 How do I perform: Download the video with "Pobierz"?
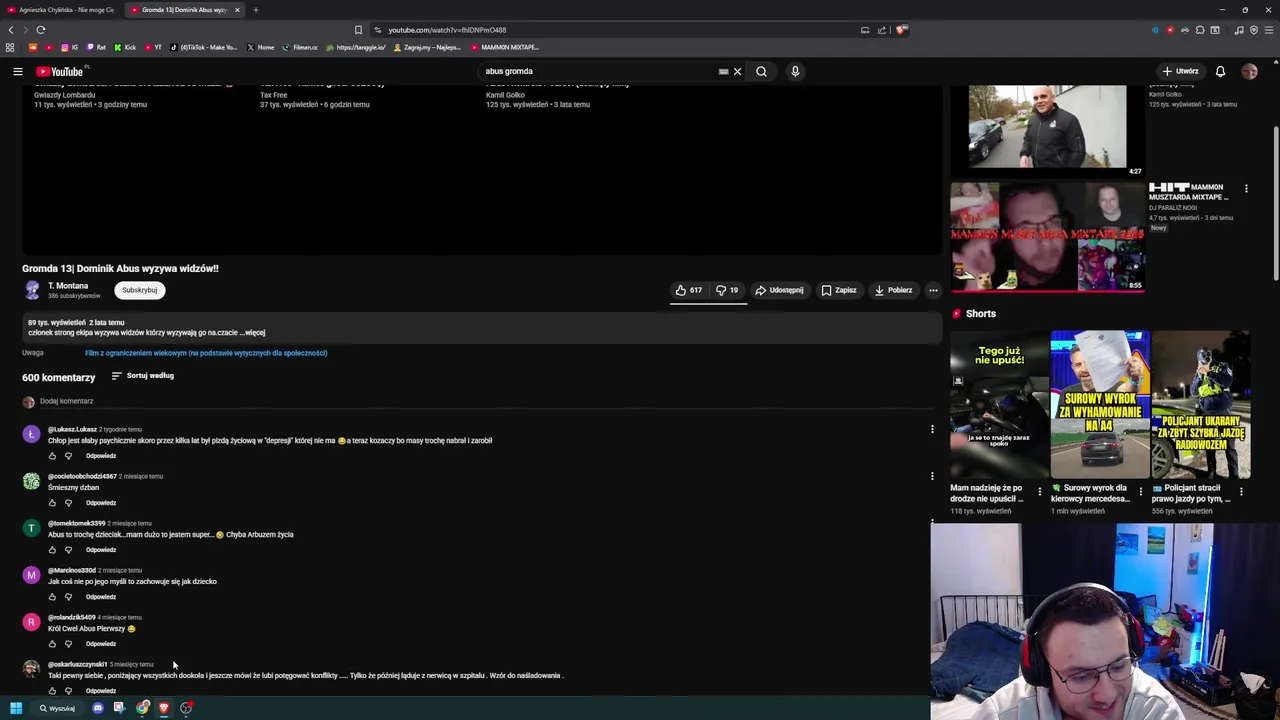[x=893, y=290]
